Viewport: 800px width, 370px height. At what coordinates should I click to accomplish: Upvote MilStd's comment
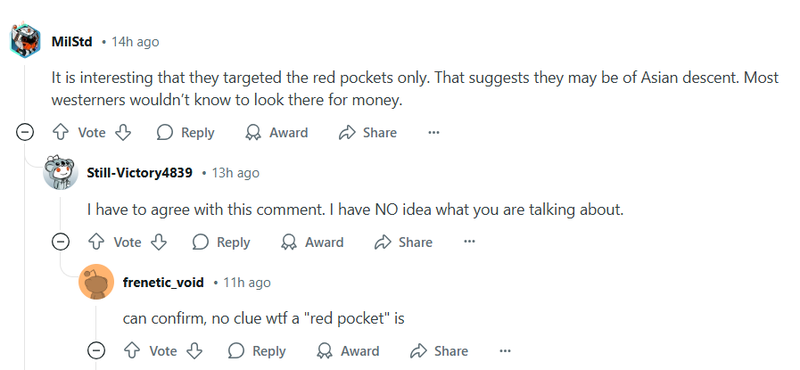(61, 133)
